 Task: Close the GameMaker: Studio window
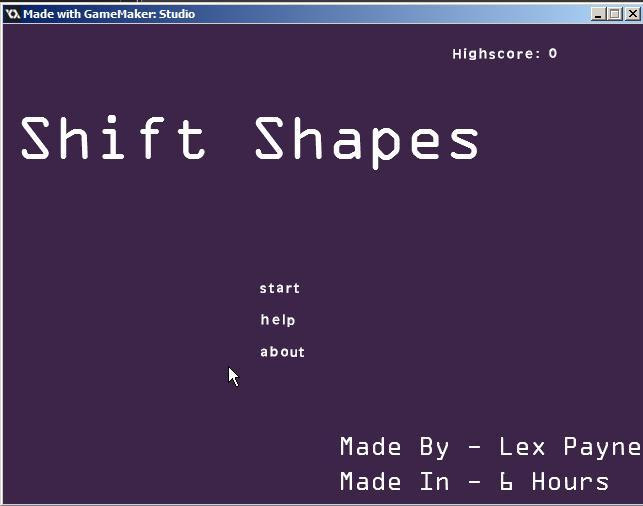click(x=632, y=14)
